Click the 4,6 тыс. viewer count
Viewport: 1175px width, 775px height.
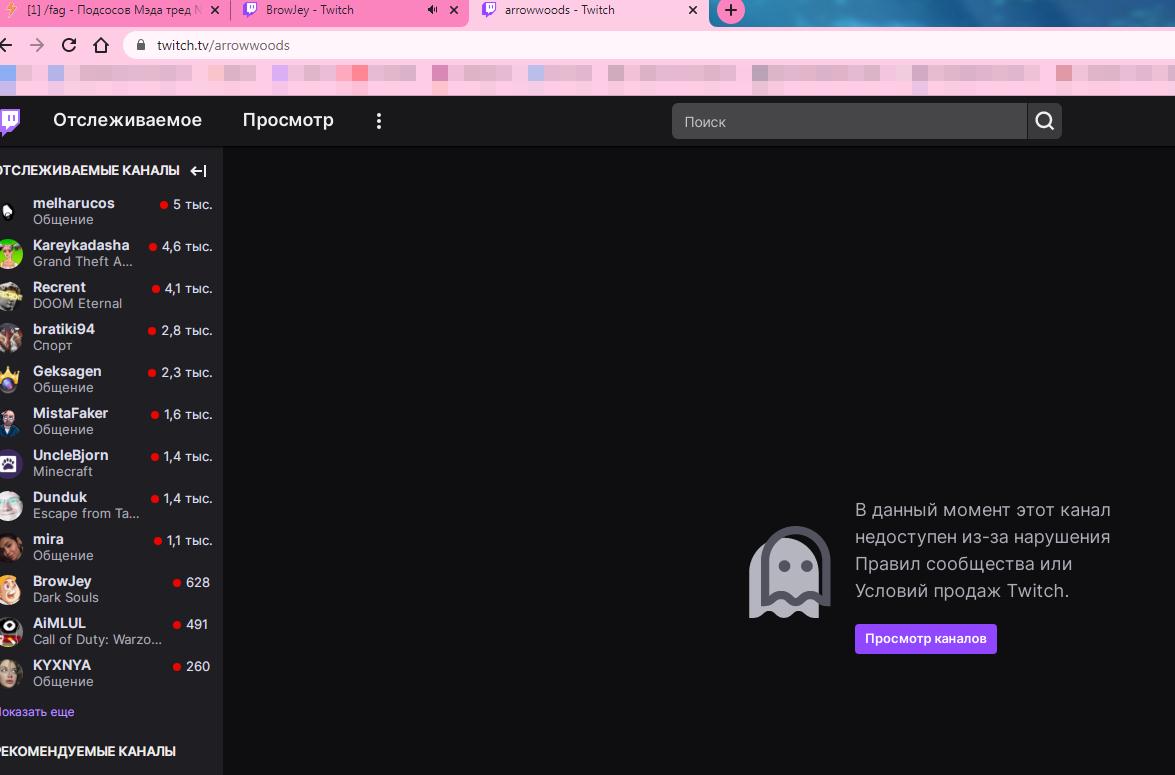pos(187,247)
